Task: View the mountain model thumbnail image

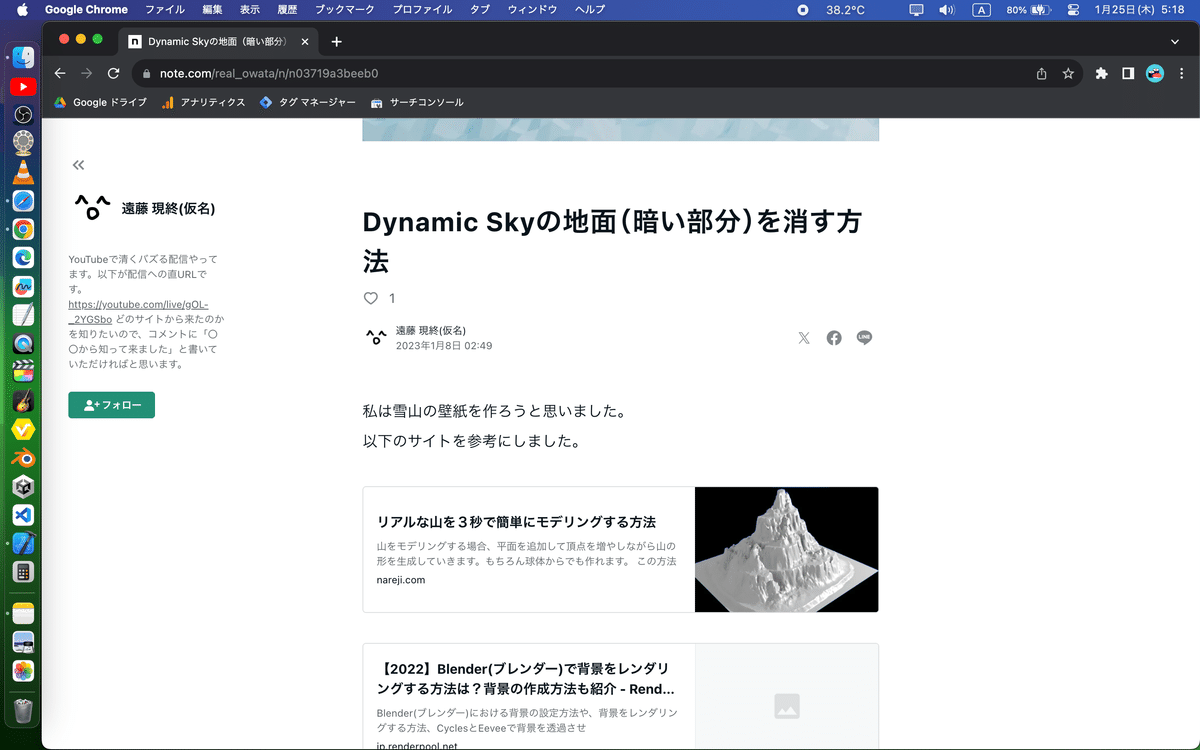Action: click(x=786, y=549)
